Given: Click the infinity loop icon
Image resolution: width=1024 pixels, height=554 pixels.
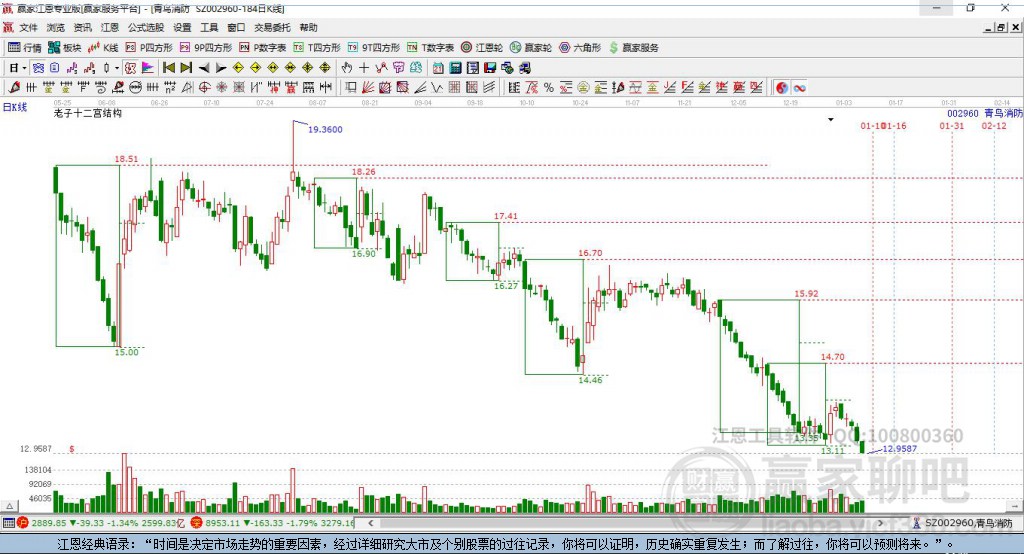Looking at the screenshot, I should pyautogui.click(x=799, y=88).
